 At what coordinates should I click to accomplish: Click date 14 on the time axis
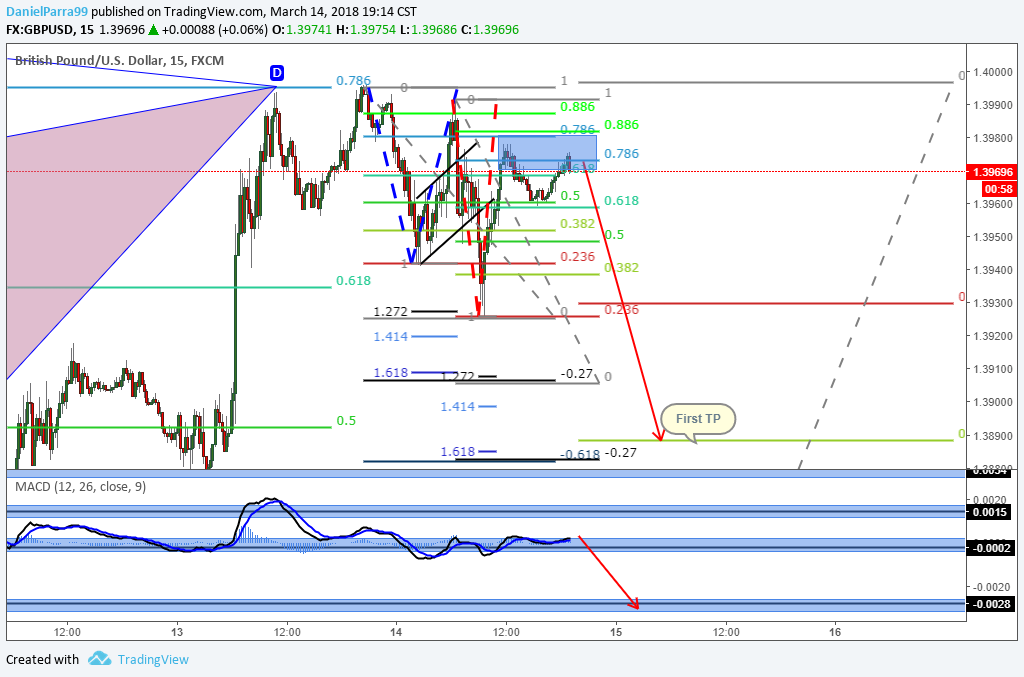pos(396,631)
